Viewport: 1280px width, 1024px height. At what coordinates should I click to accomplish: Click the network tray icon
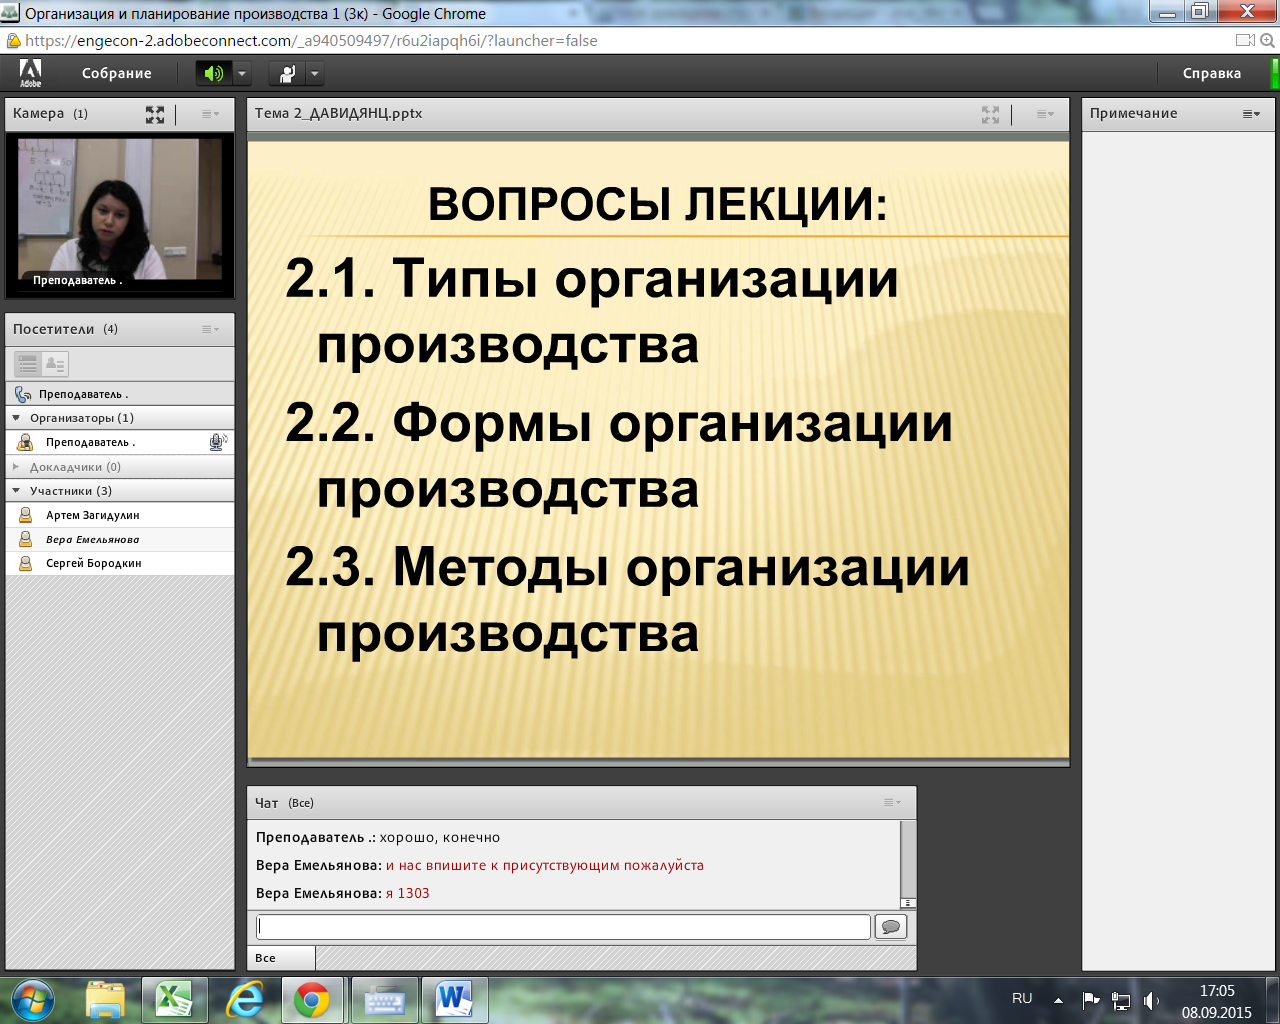1121,1000
